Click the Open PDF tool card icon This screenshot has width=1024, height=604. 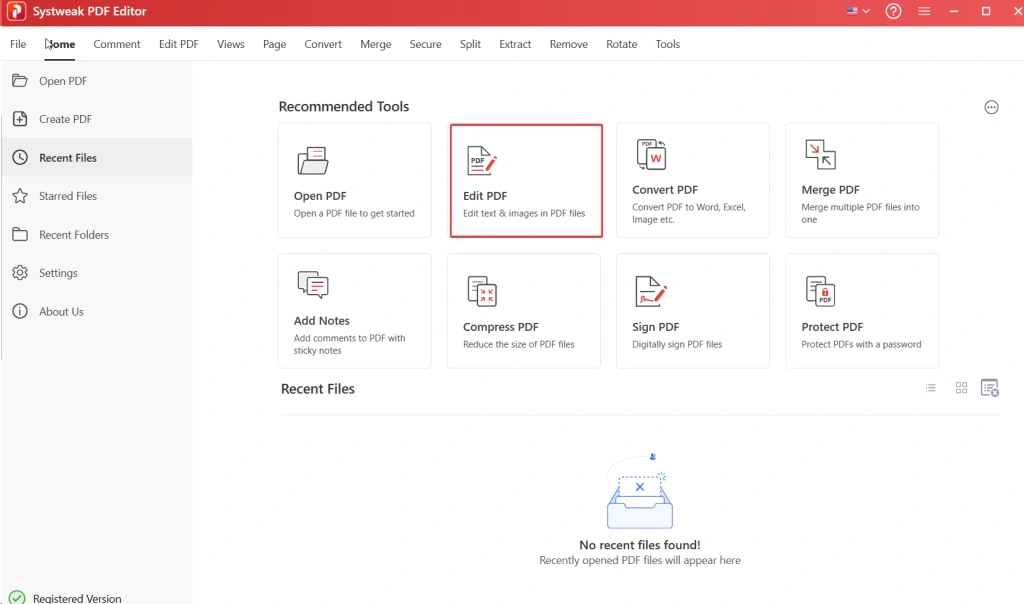click(x=313, y=161)
